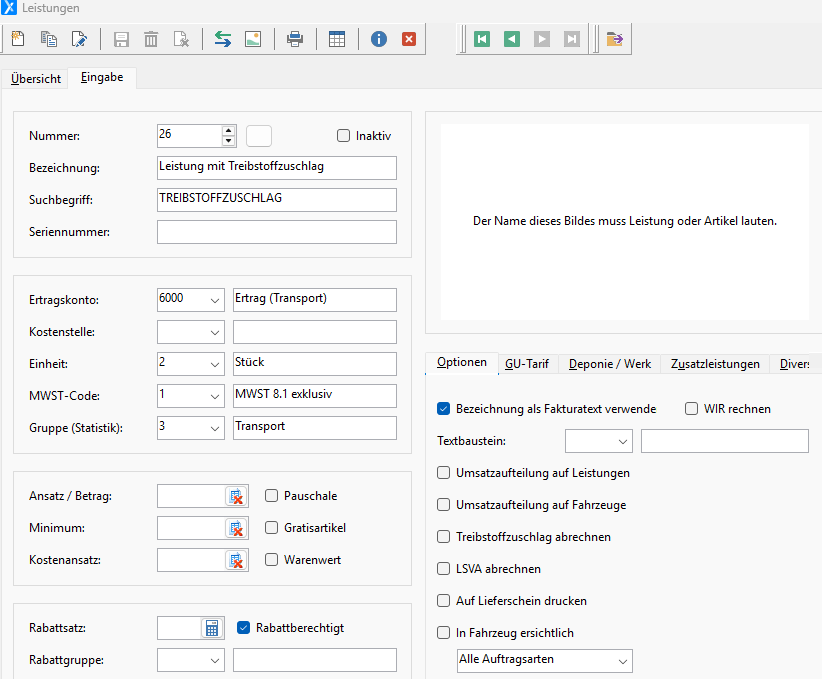Click the copy record toolbar icon
The height and width of the screenshot is (679, 822).
pyautogui.click(x=49, y=39)
